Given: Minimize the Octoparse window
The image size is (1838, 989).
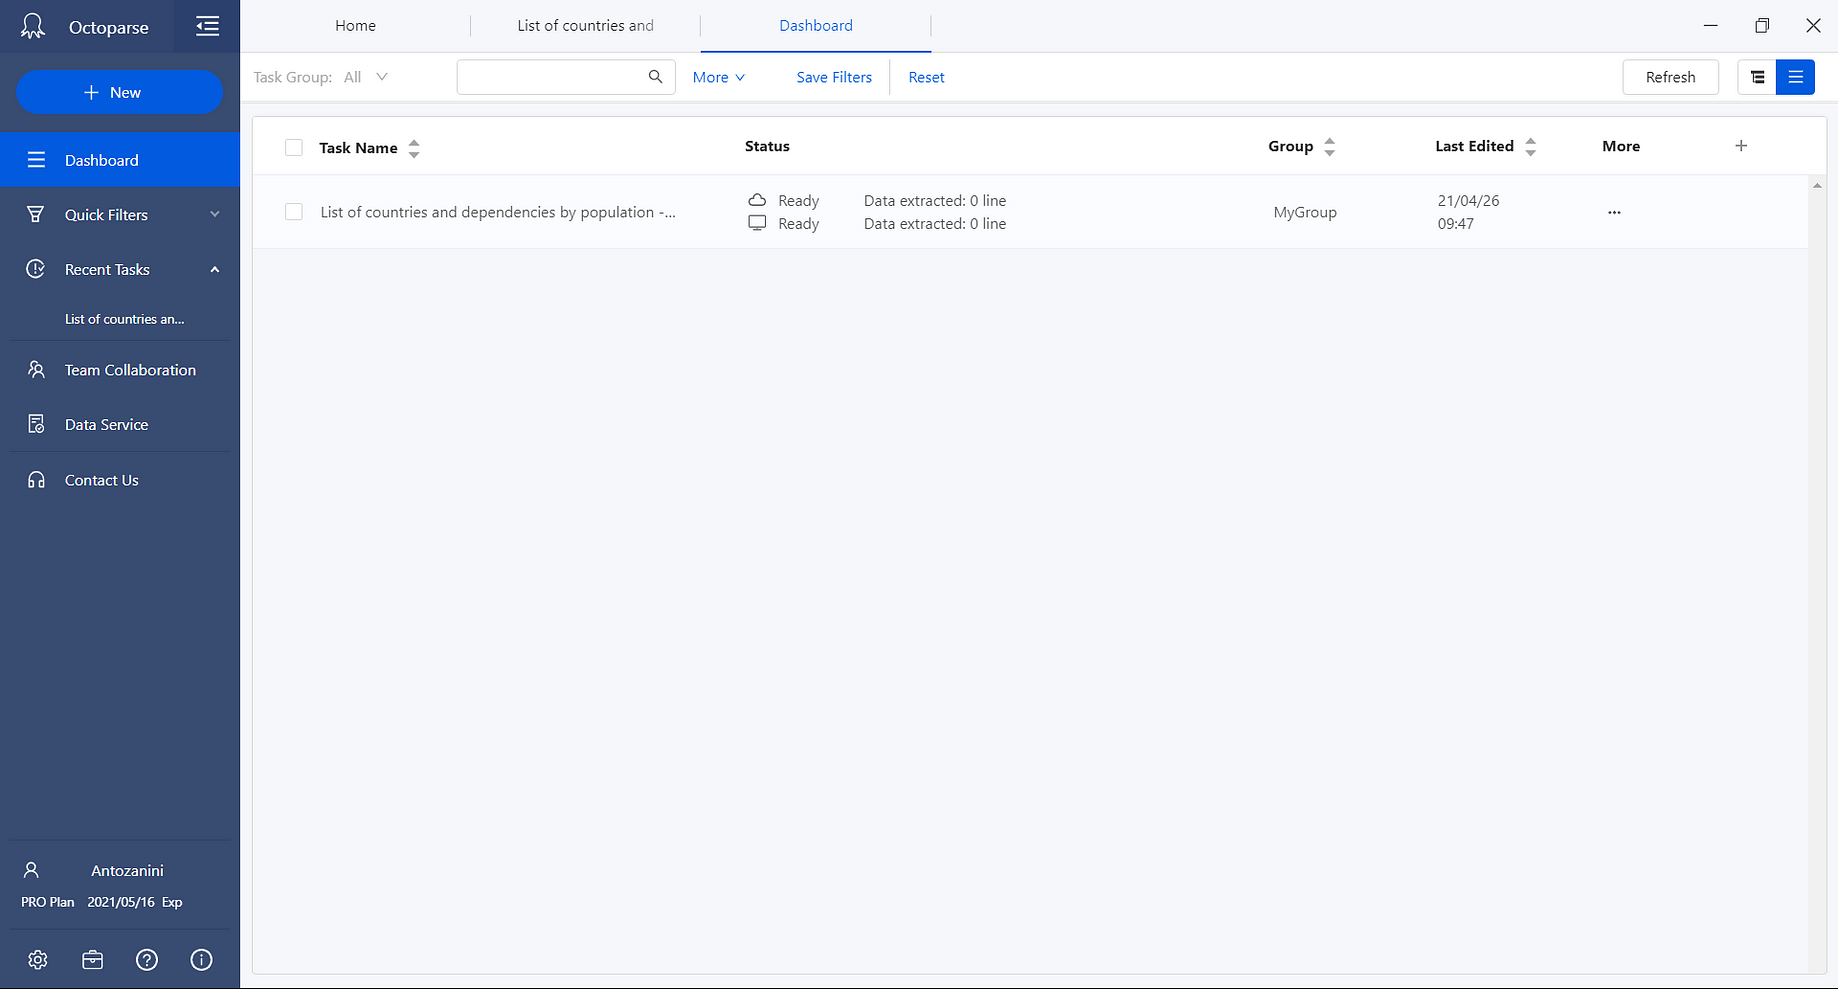Looking at the screenshot, I should pyautogui.click(x=1711, y=26).
